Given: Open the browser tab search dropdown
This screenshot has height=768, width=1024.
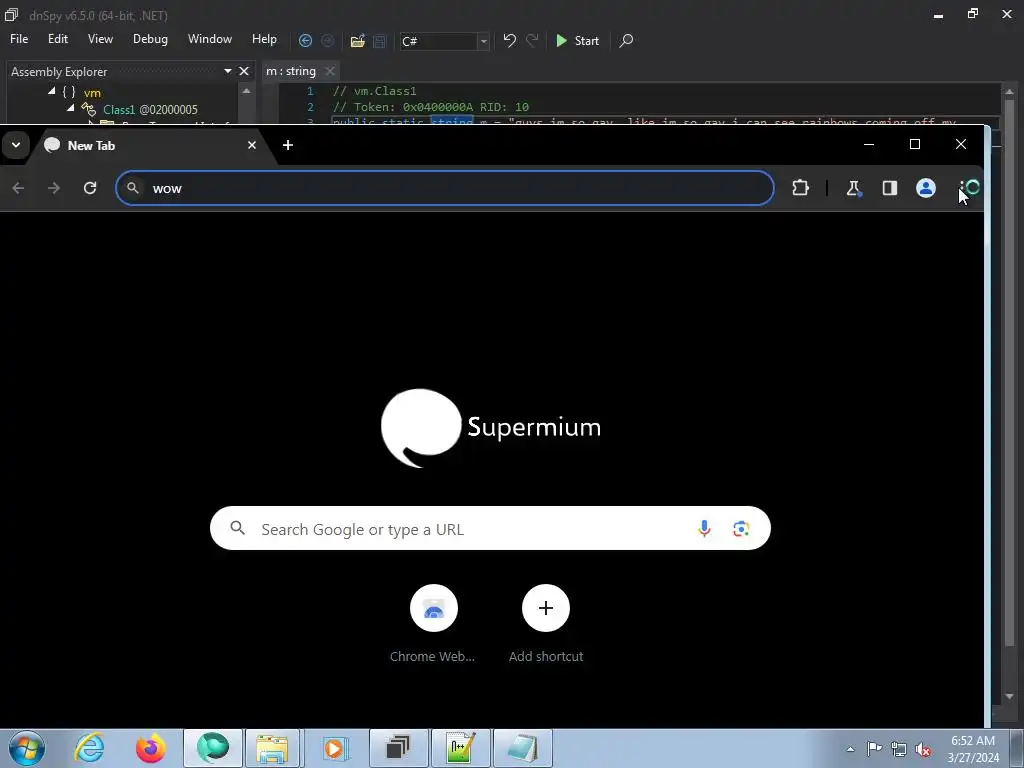Looking at the screenshot, I should click(16, 145).
